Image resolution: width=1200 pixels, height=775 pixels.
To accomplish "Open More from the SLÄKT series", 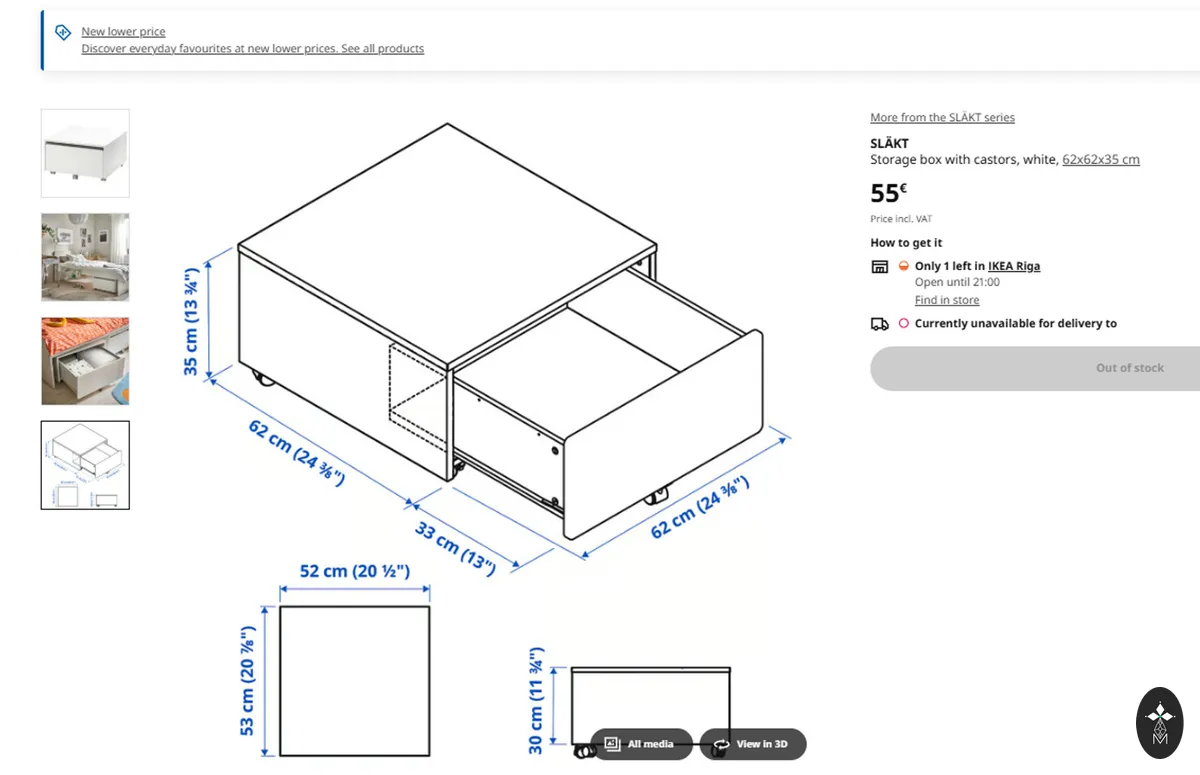I will point(942,117).
